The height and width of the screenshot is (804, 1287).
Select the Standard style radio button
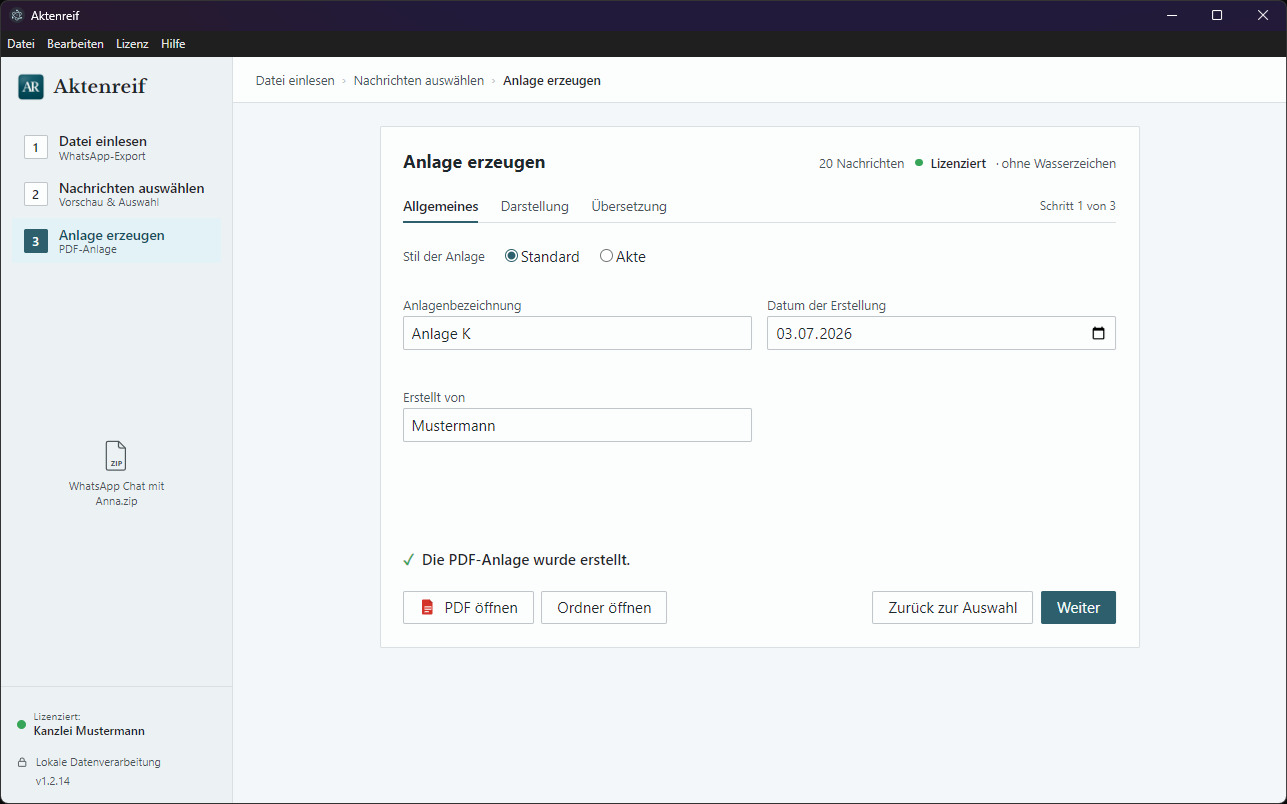[x=511, y=256]
